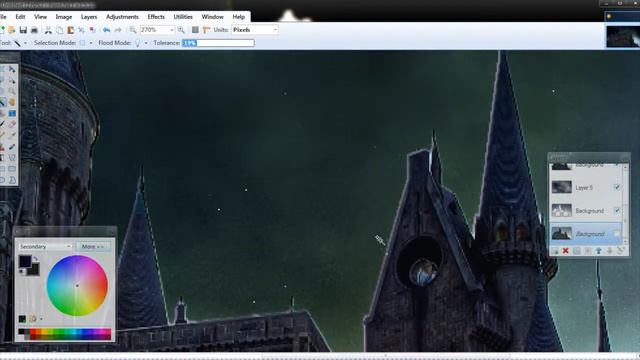Toggle the rulers display
Screen dimensions: 640x360
click(x=207, y=30)
